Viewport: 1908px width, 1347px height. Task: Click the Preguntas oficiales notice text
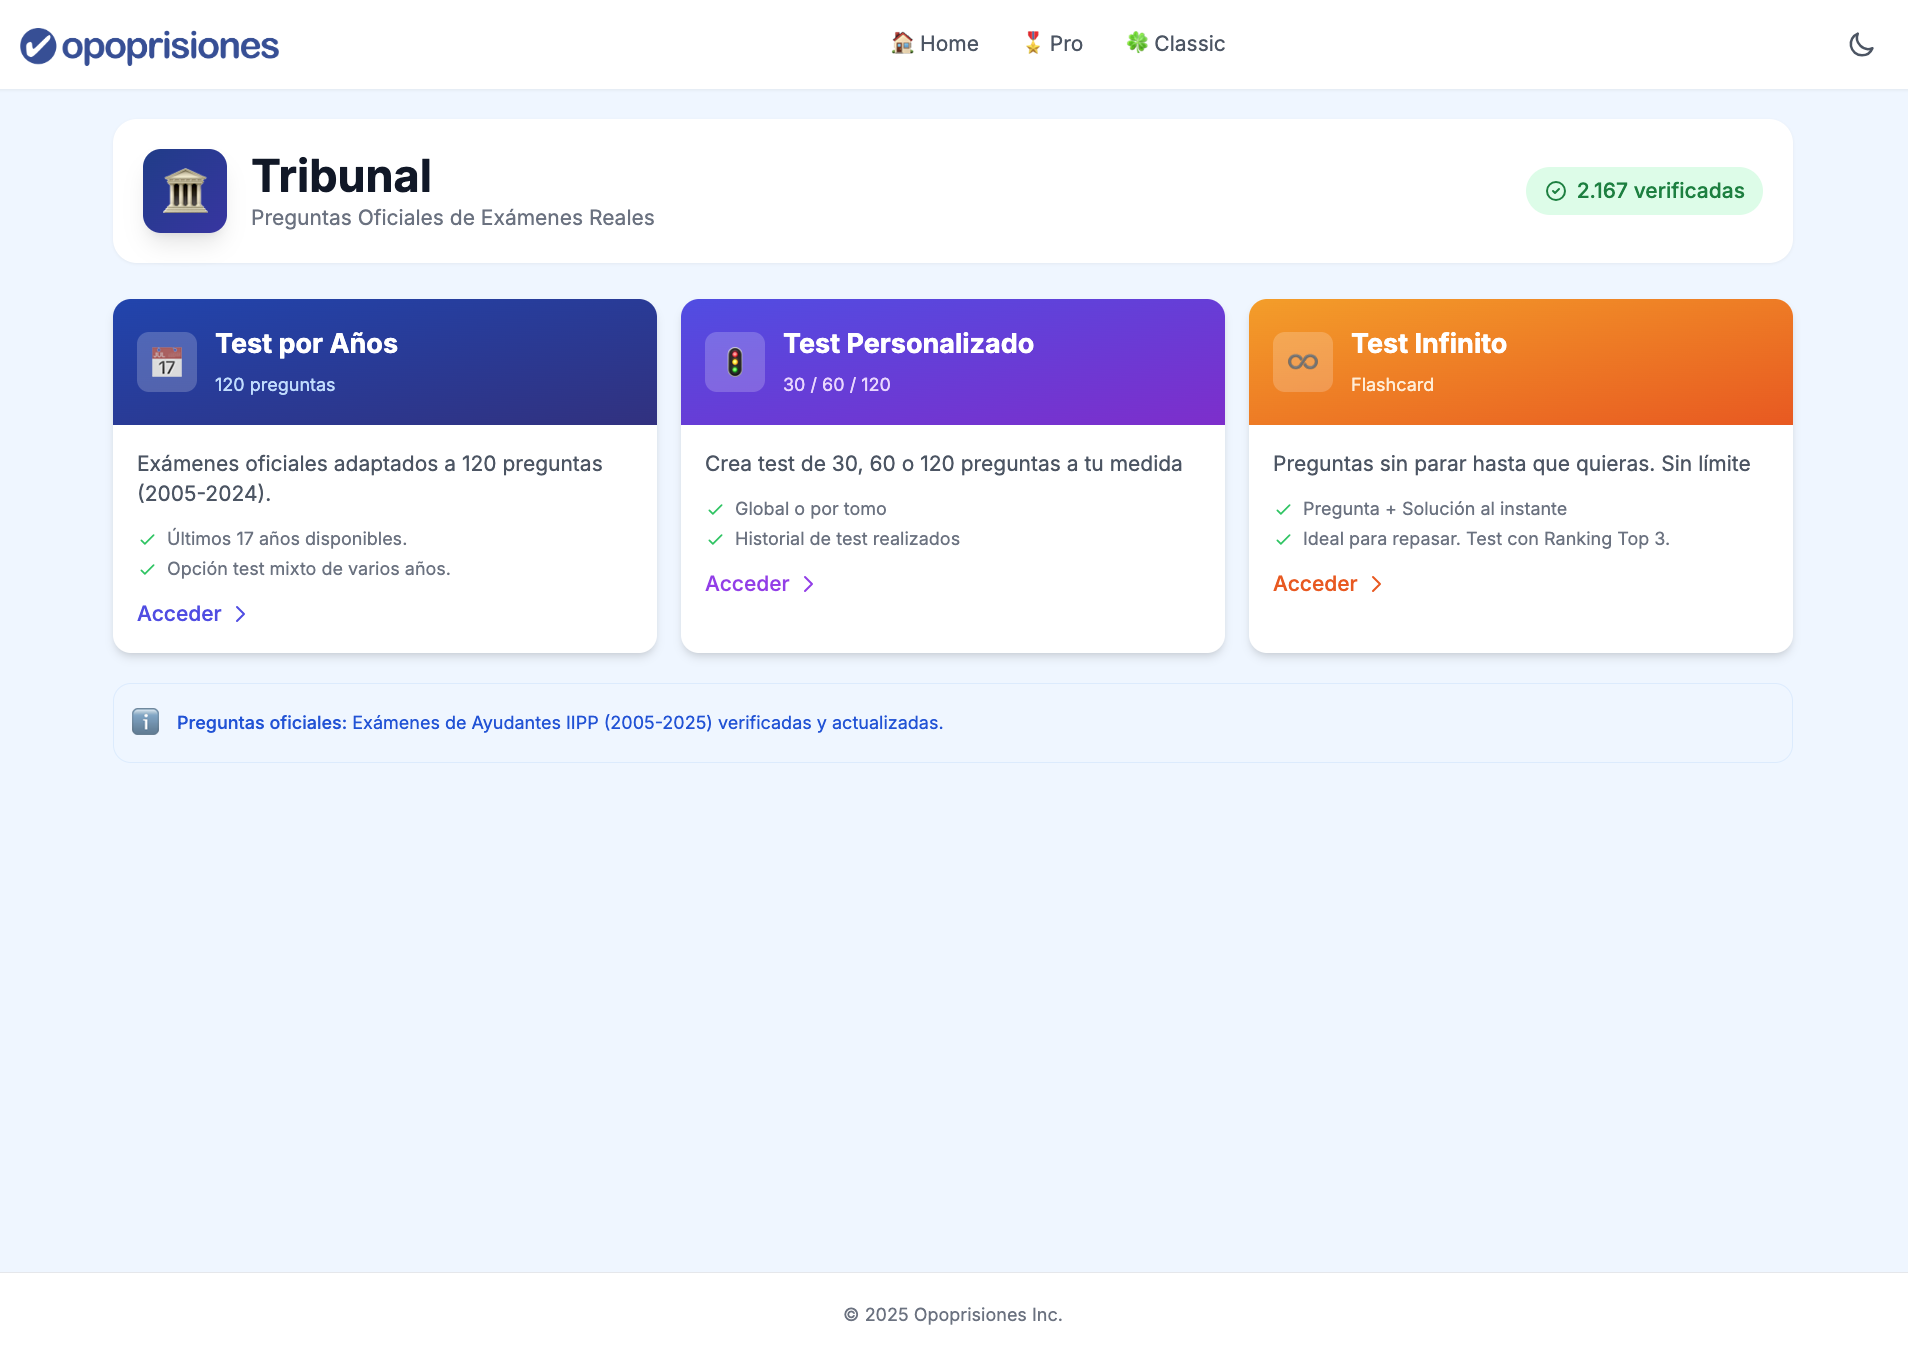point(560,723)
